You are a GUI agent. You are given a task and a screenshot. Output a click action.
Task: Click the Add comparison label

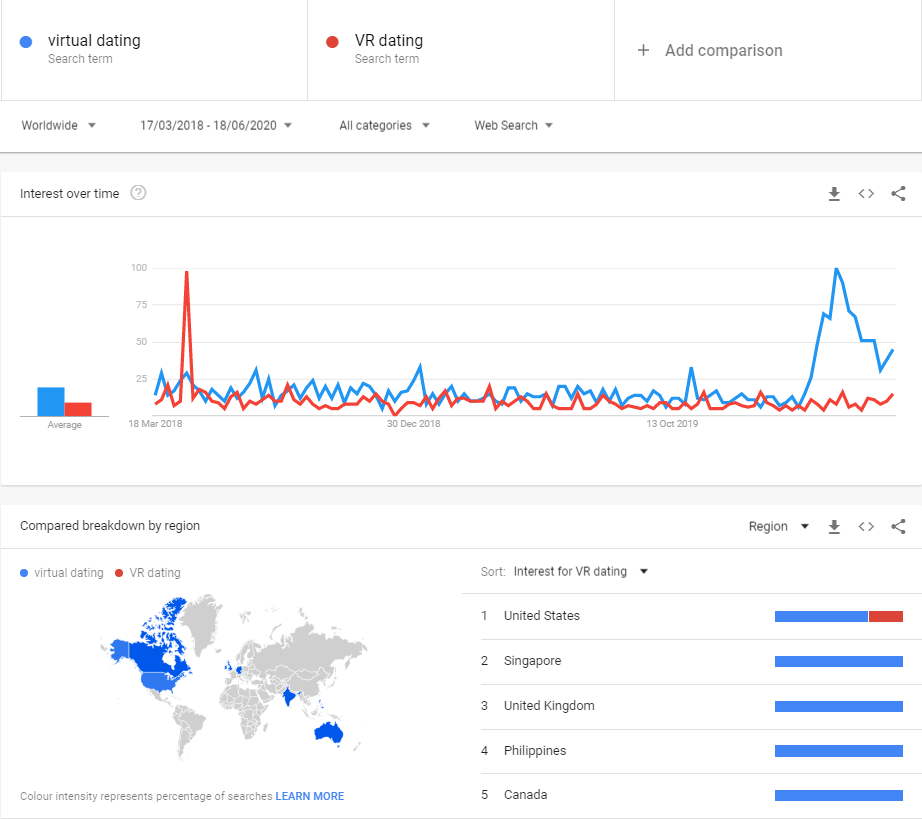[x=723, y=51]
